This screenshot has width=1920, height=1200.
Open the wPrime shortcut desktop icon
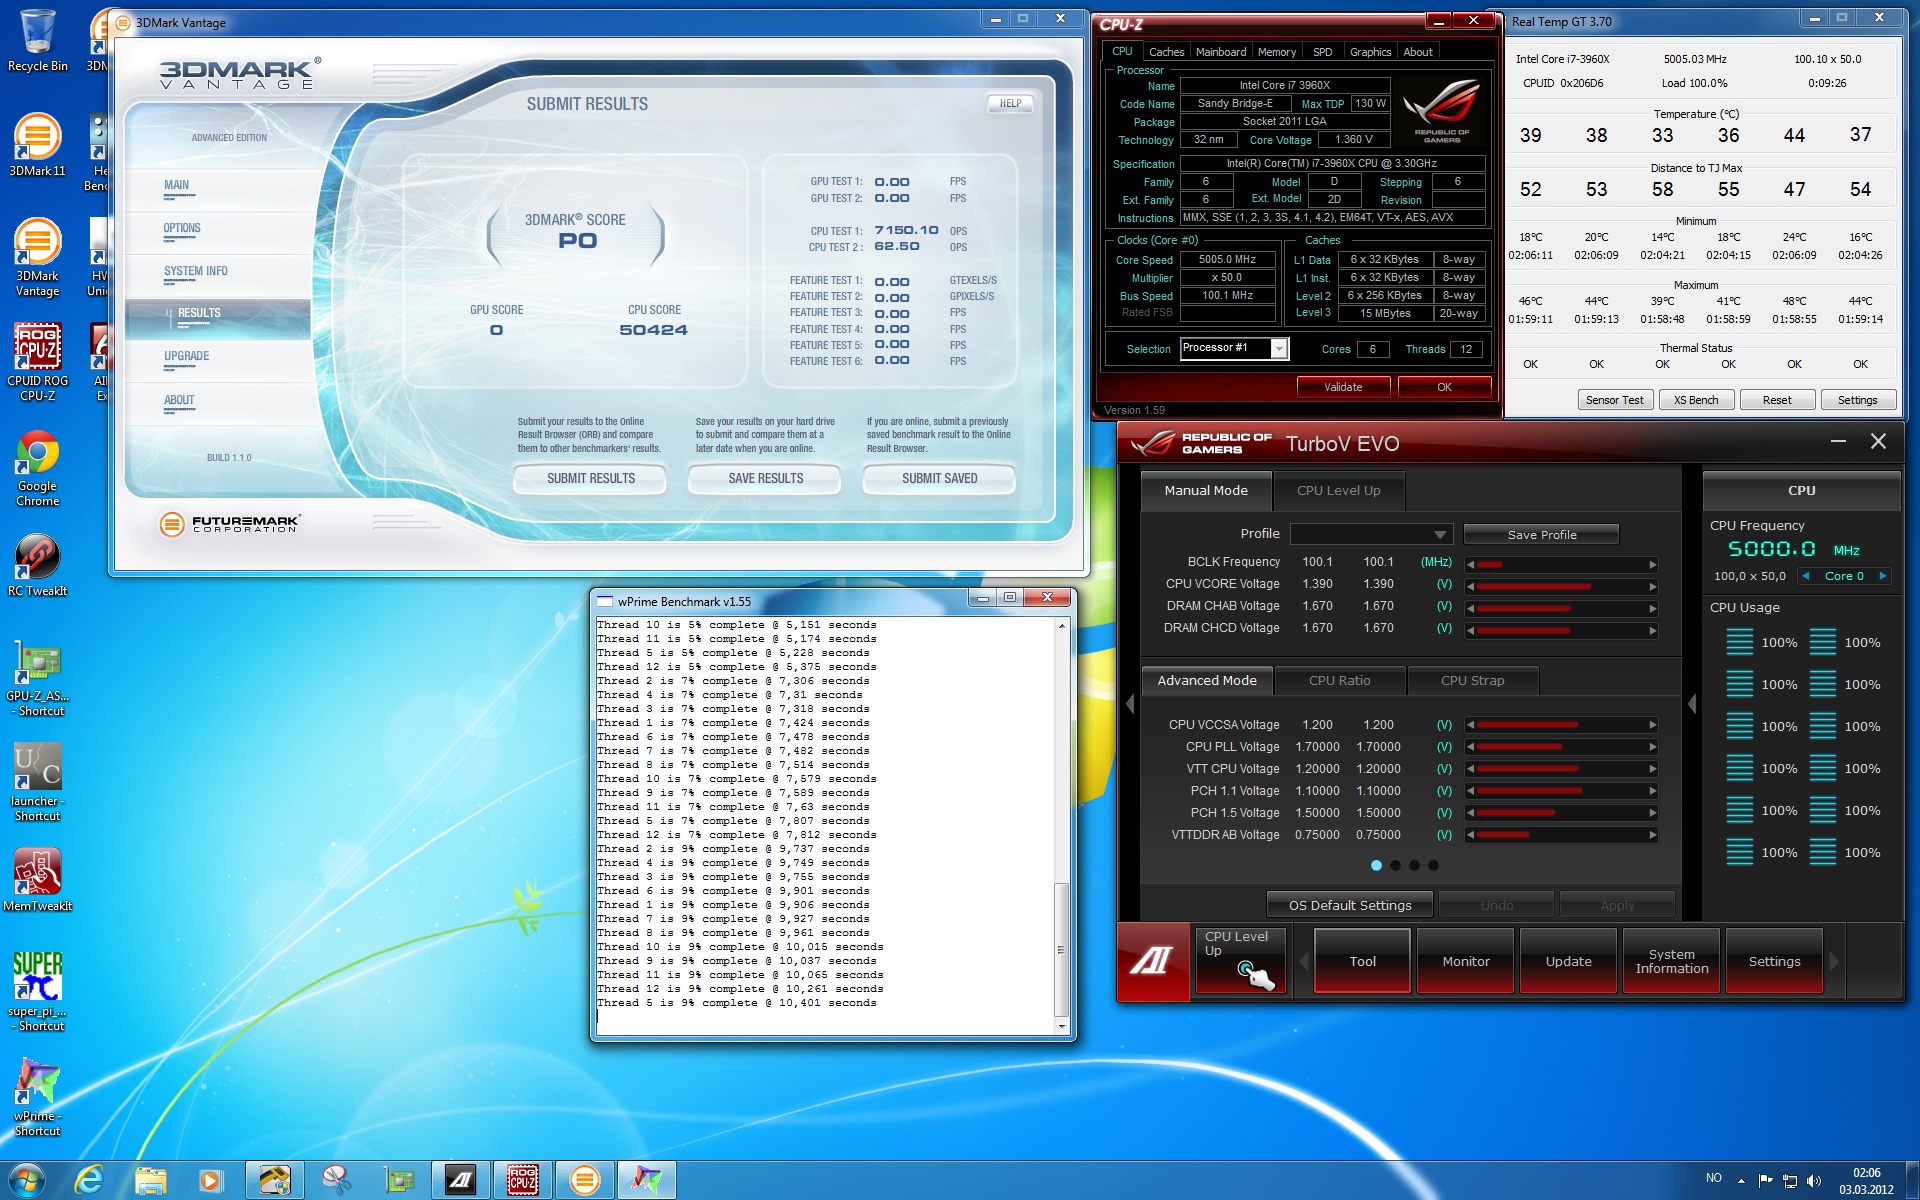click(37, 1097)
